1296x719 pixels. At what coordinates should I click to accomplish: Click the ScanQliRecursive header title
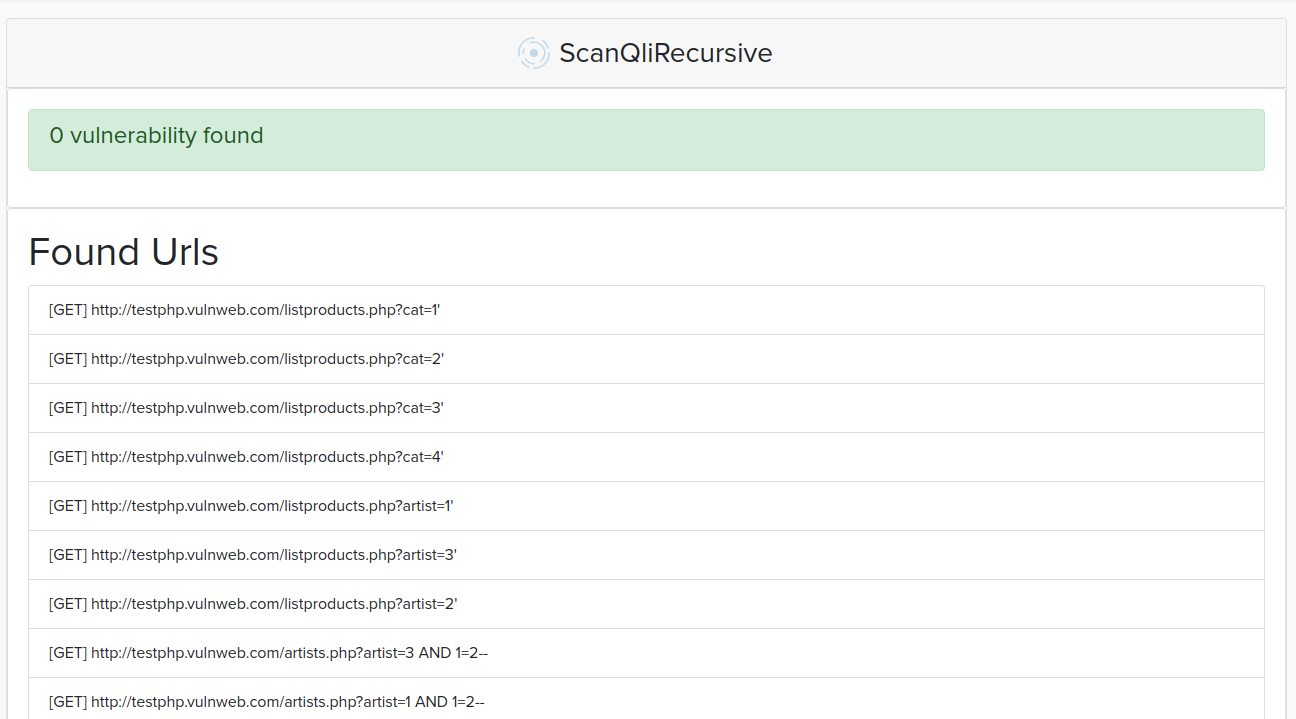tap(666, 53)
